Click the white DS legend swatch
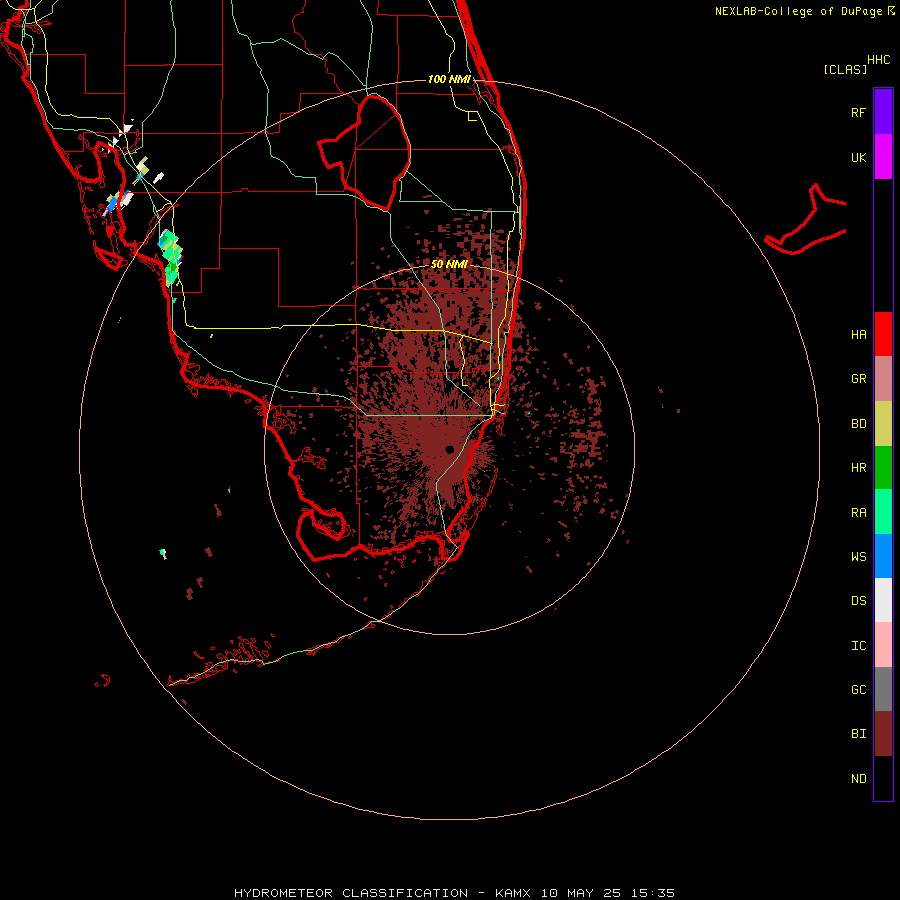This screenshot has height=900, width=900. point(883,600)
